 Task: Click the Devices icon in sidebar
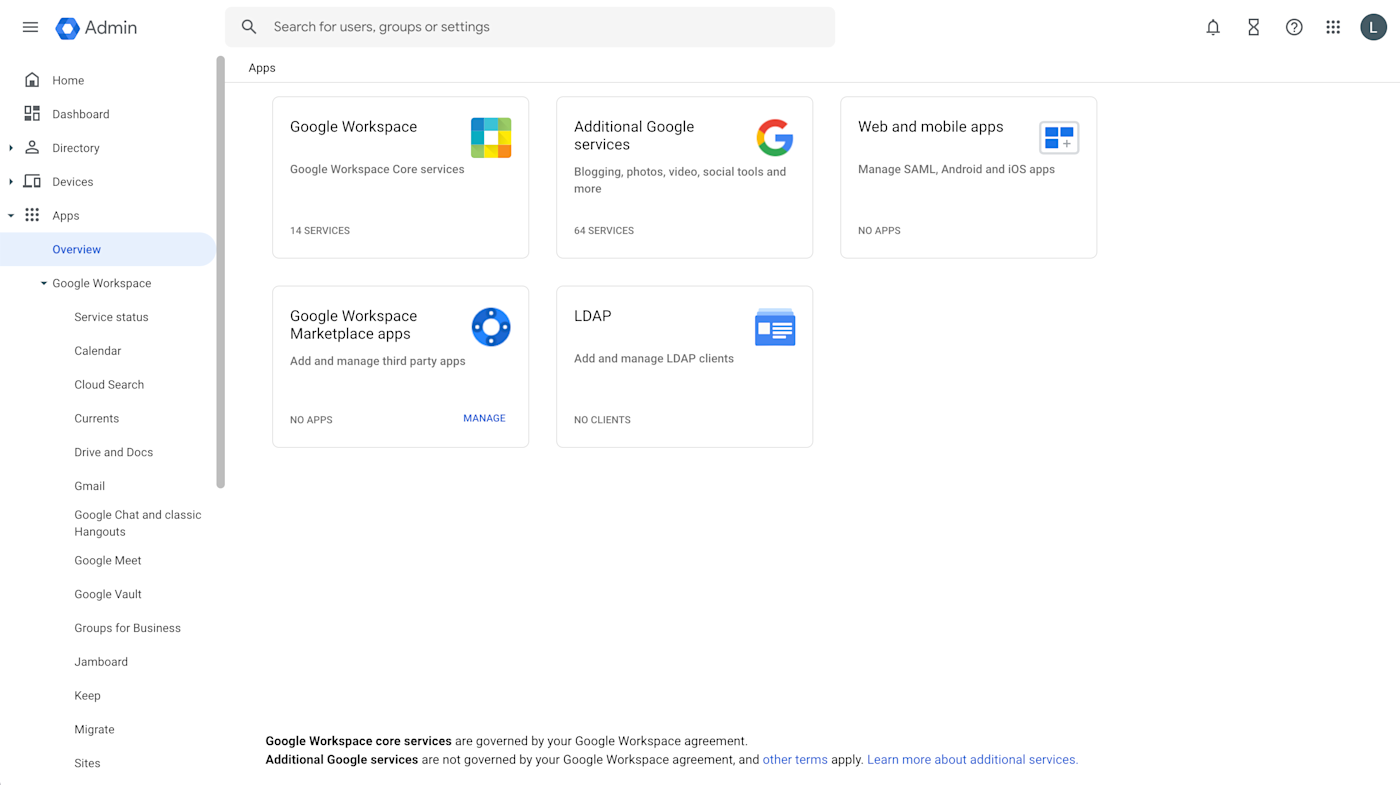[32, 182]
